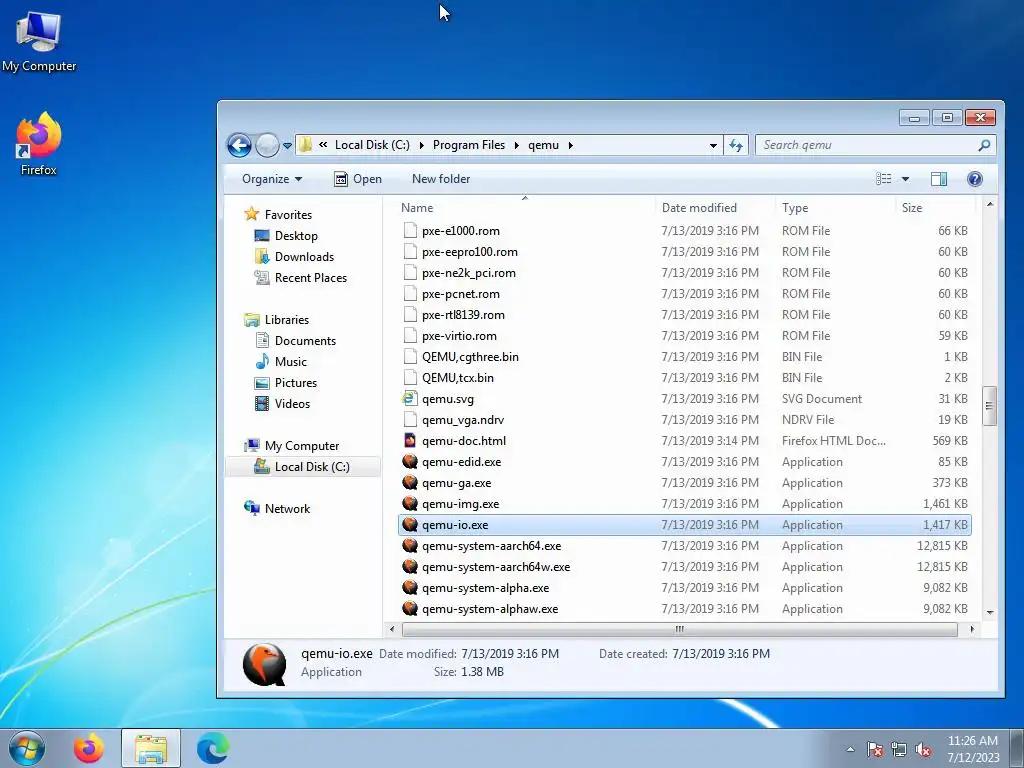This screenshot has height=768, width=1024.
Task: Select Favorites in the navigation pane
Action: [x=288, y=214]
